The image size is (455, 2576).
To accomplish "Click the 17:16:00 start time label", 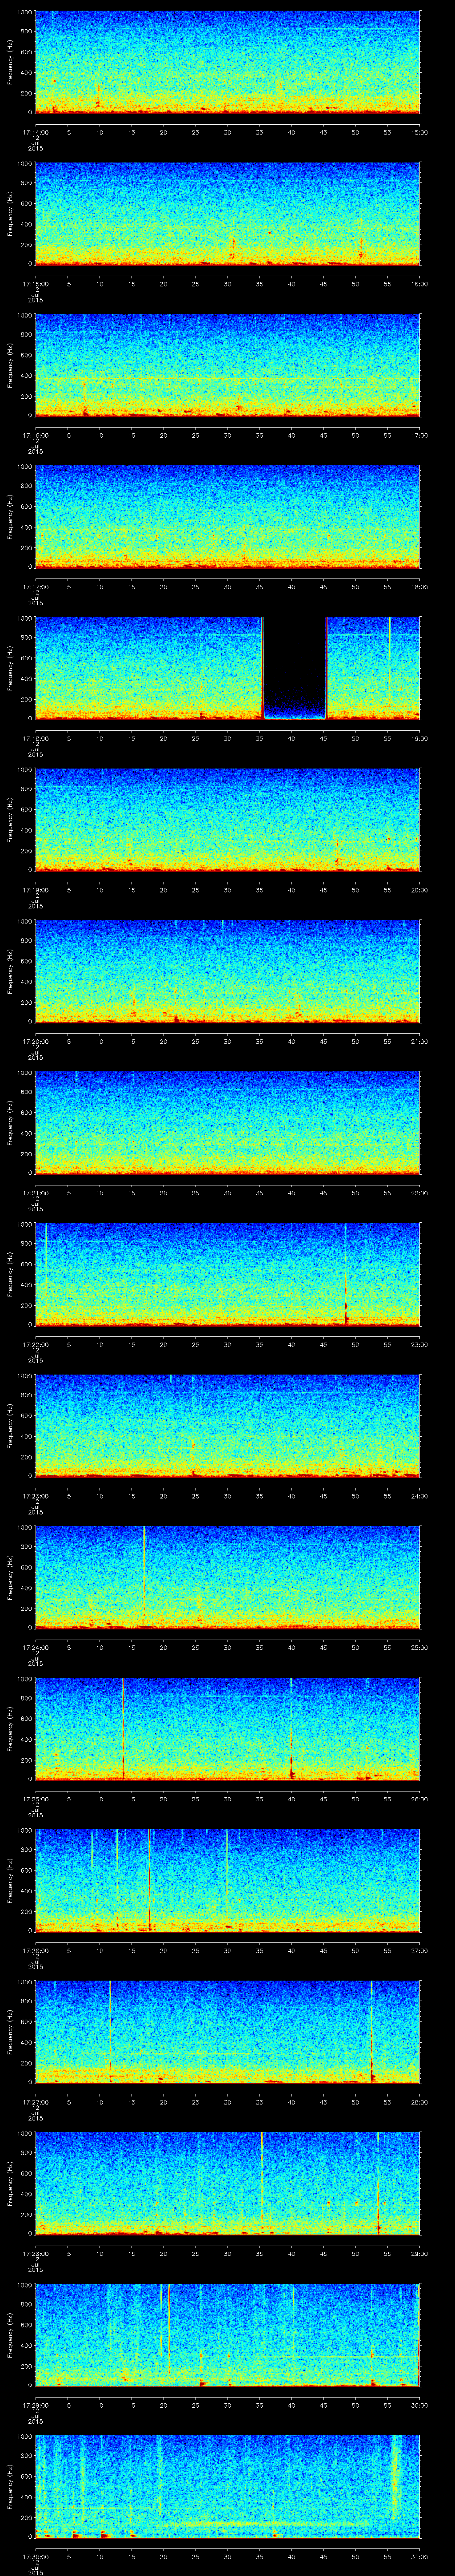I will tap(36, 435).
